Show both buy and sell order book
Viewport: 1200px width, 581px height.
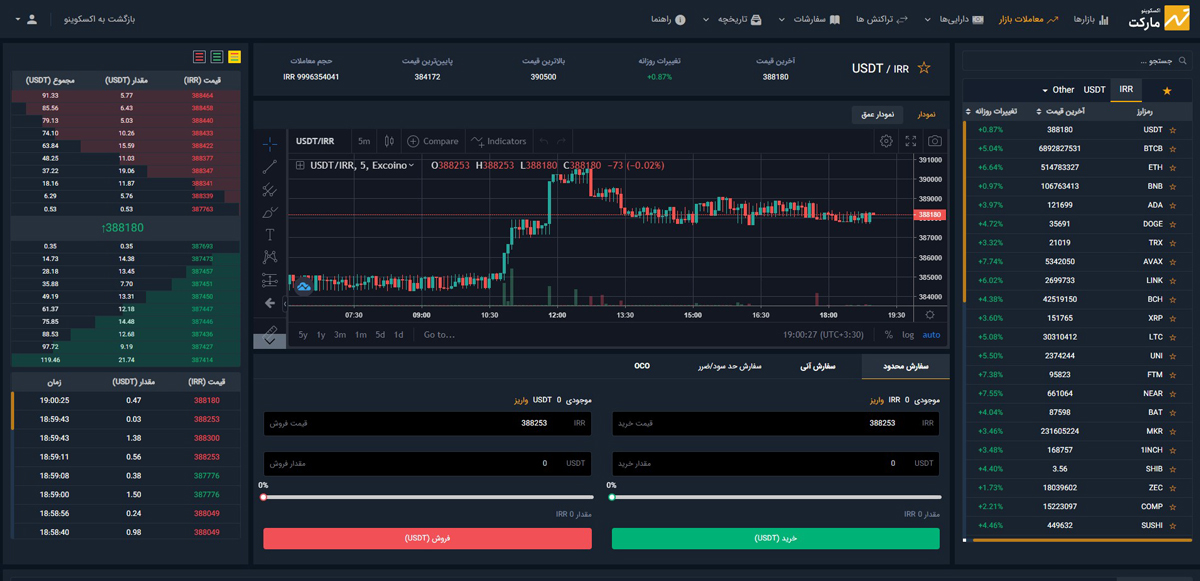tap(235, 57)
